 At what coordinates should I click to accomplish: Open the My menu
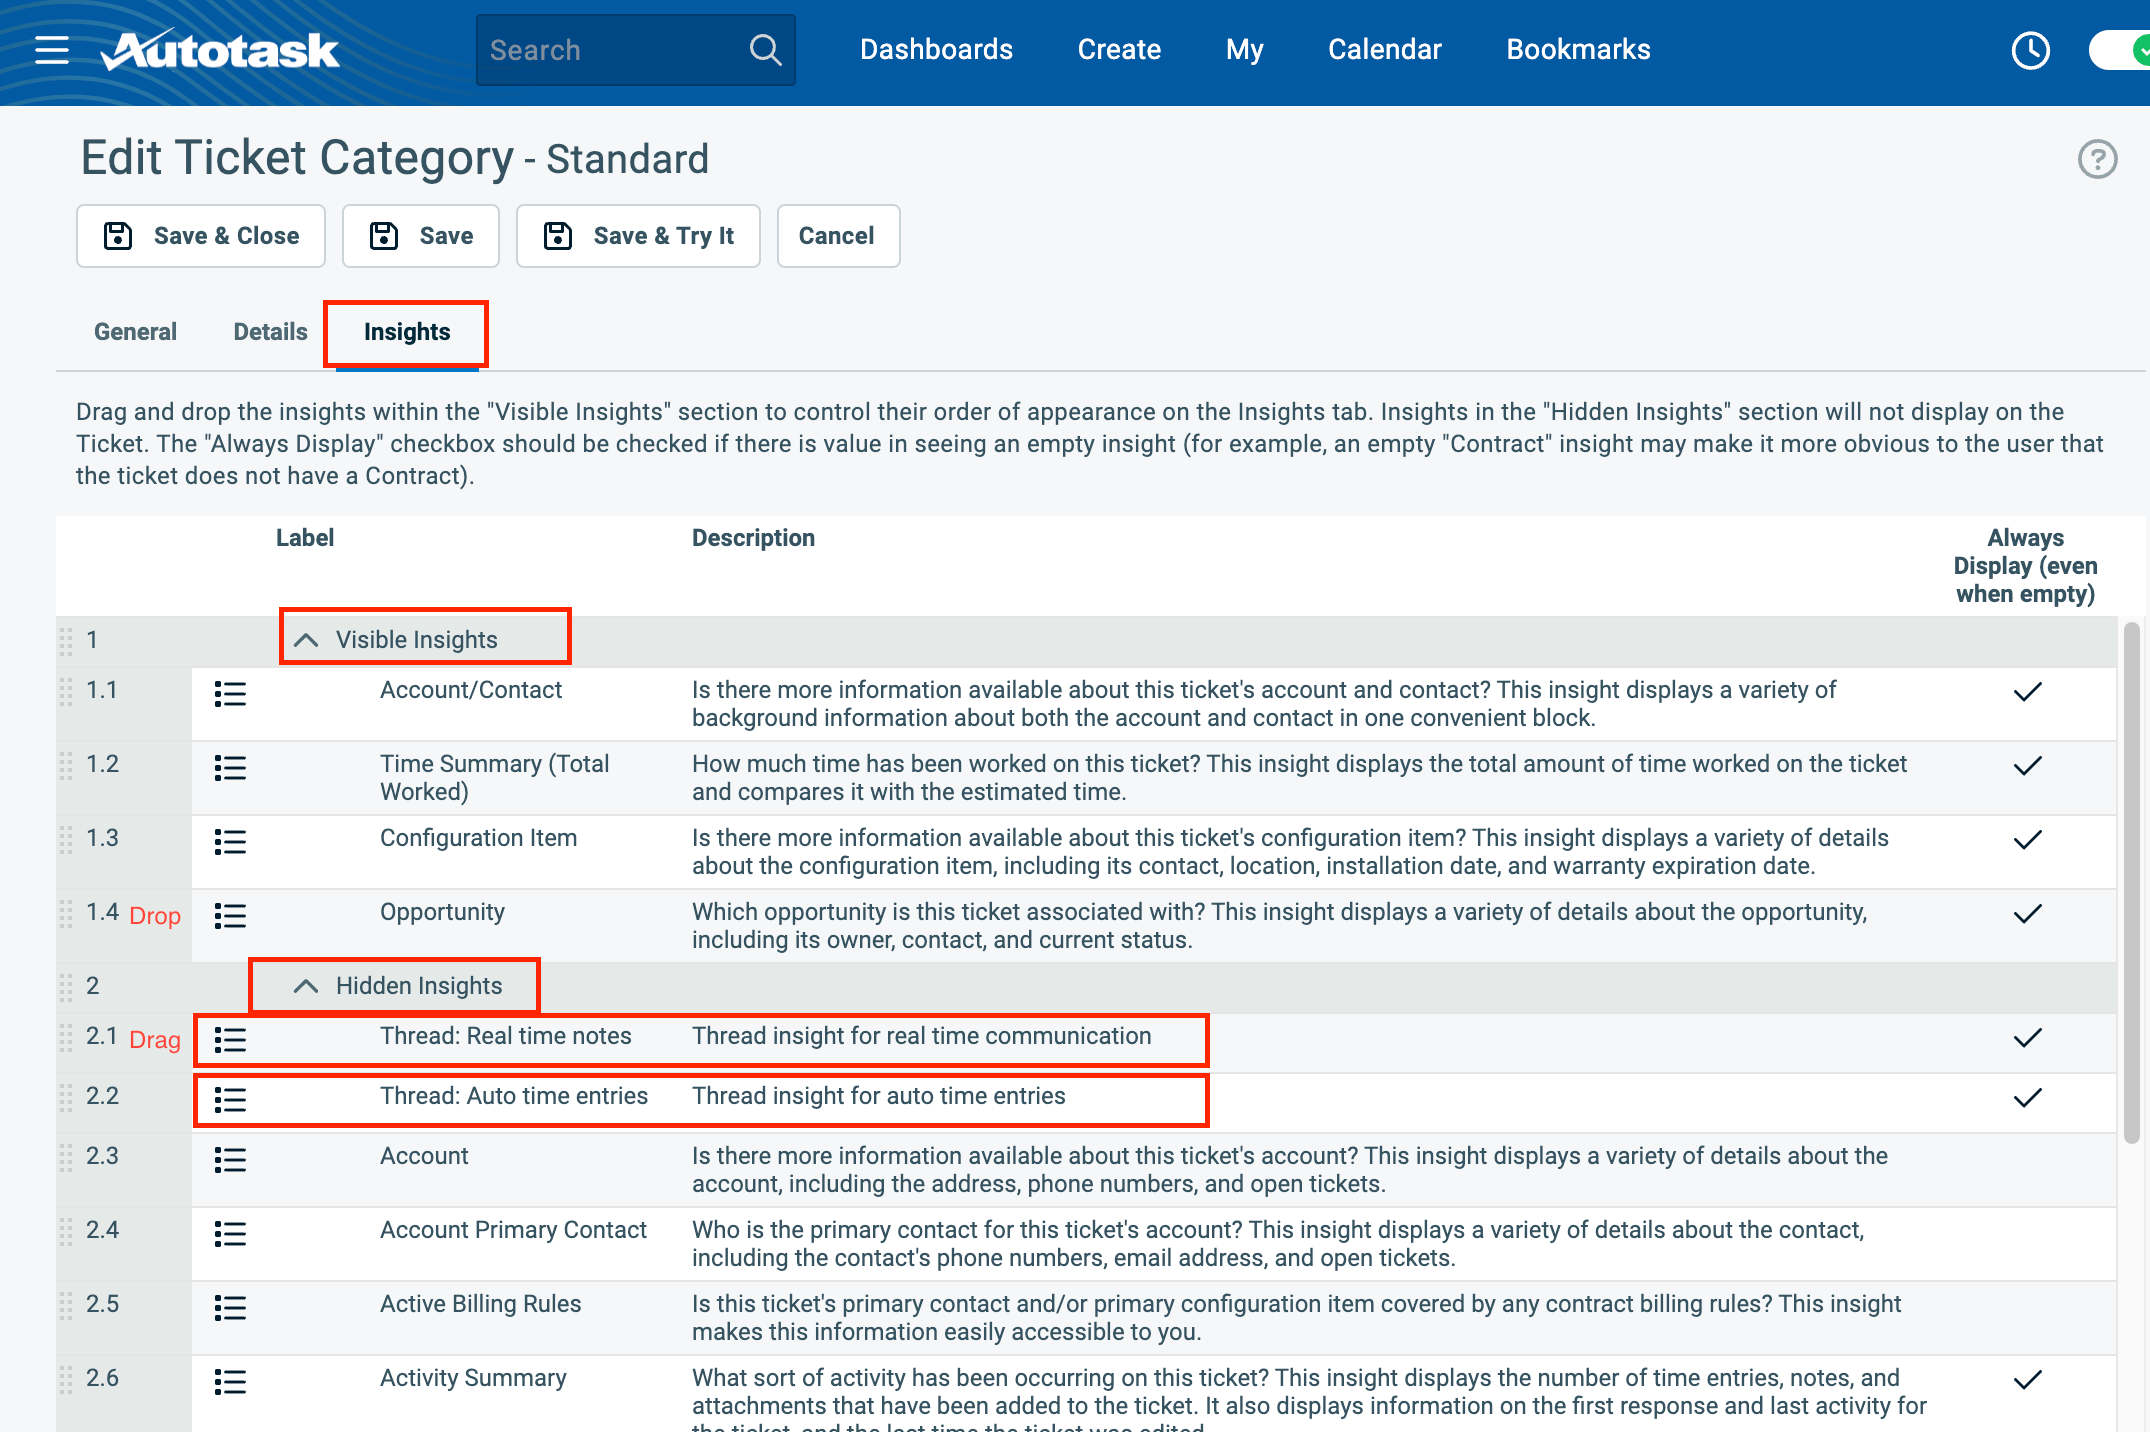pos(1244,50)
